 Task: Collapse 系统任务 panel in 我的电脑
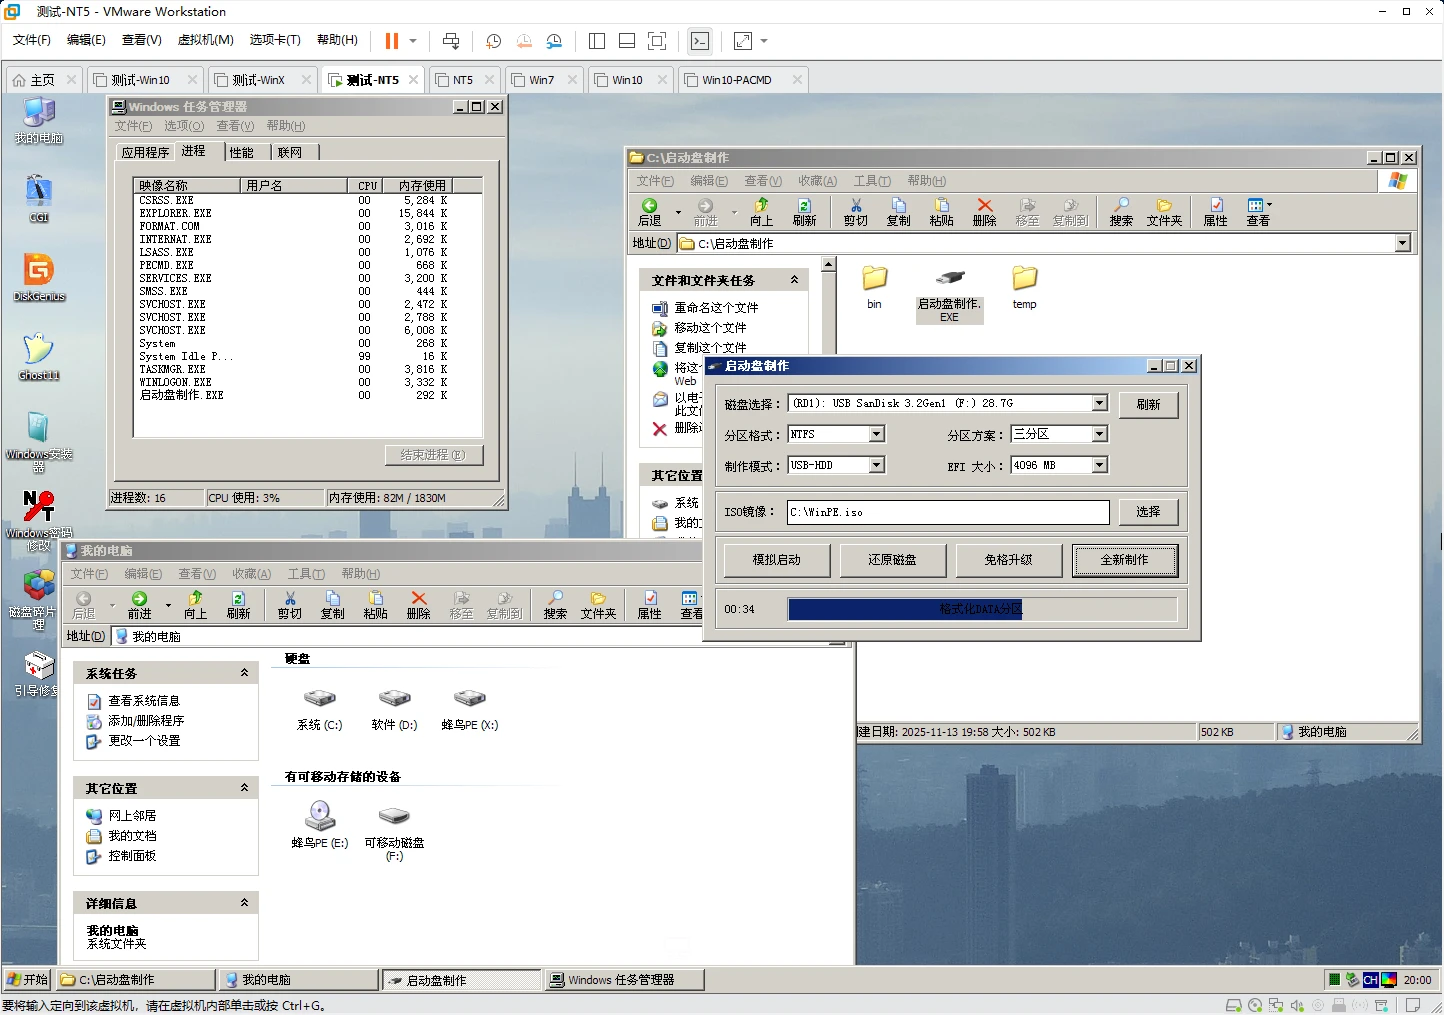pos(244,673)
